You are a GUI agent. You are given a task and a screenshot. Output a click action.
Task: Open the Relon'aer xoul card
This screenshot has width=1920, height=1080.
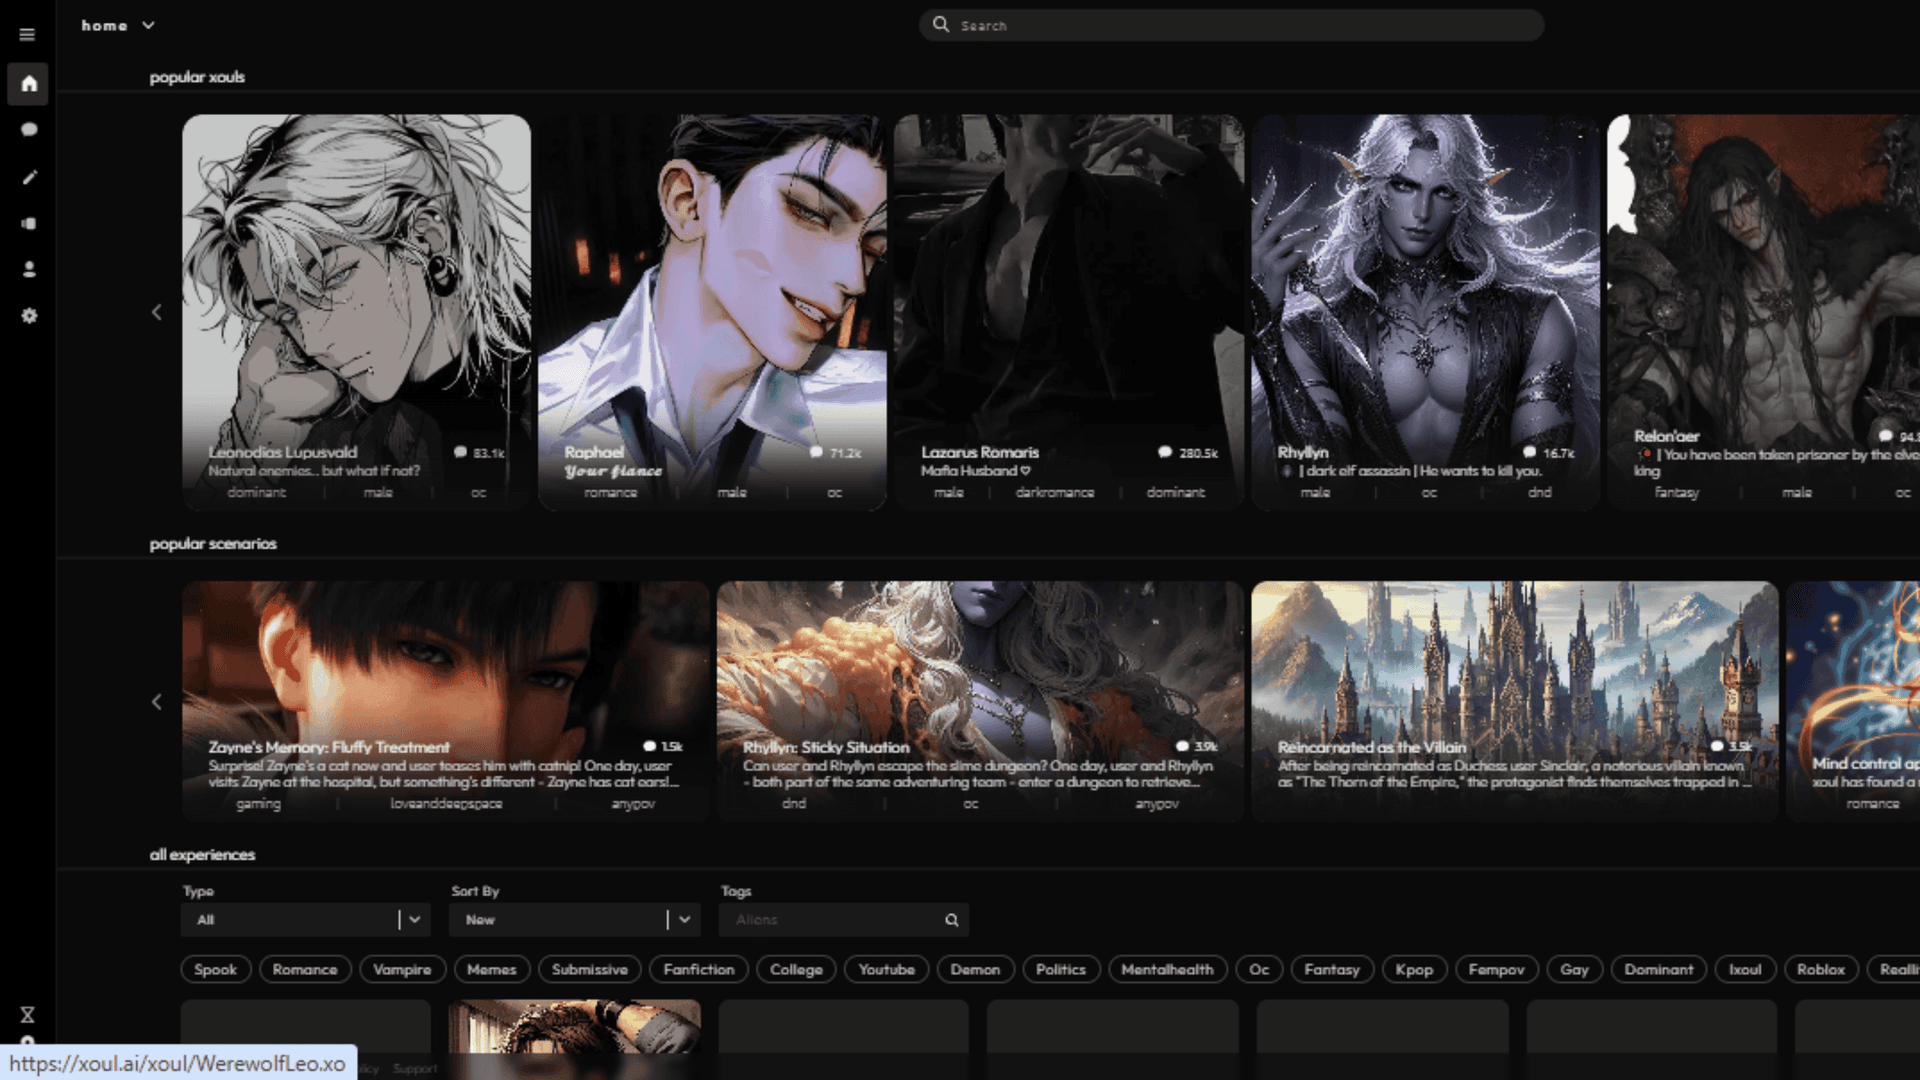coord(1764,312)
